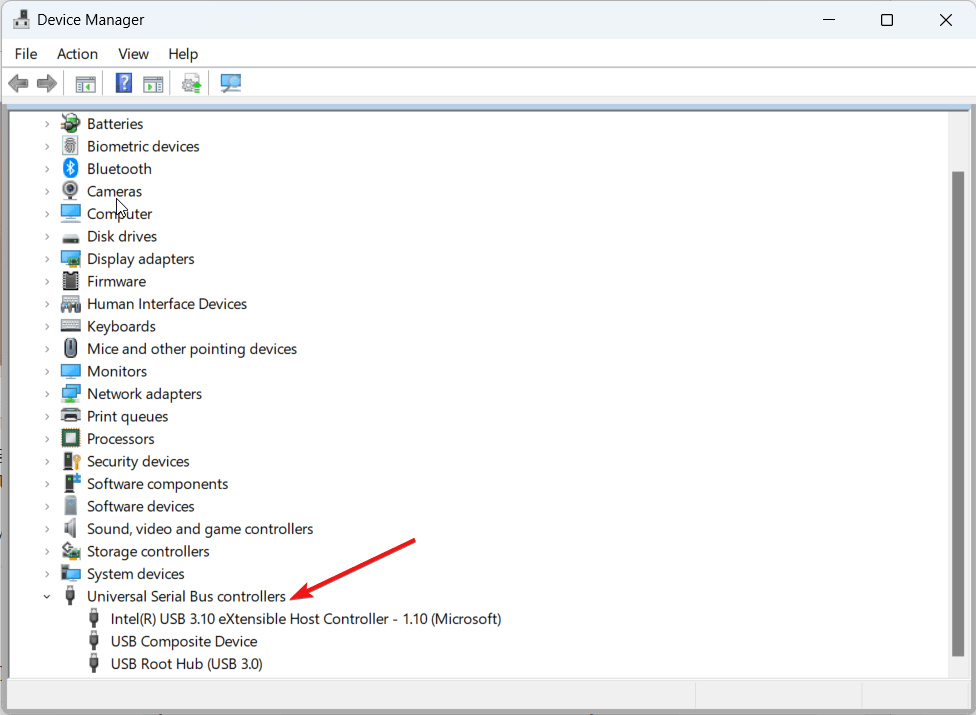The image size is (976, 715).
Task: Click Scan for hardware changes icon
Action: 231,83
